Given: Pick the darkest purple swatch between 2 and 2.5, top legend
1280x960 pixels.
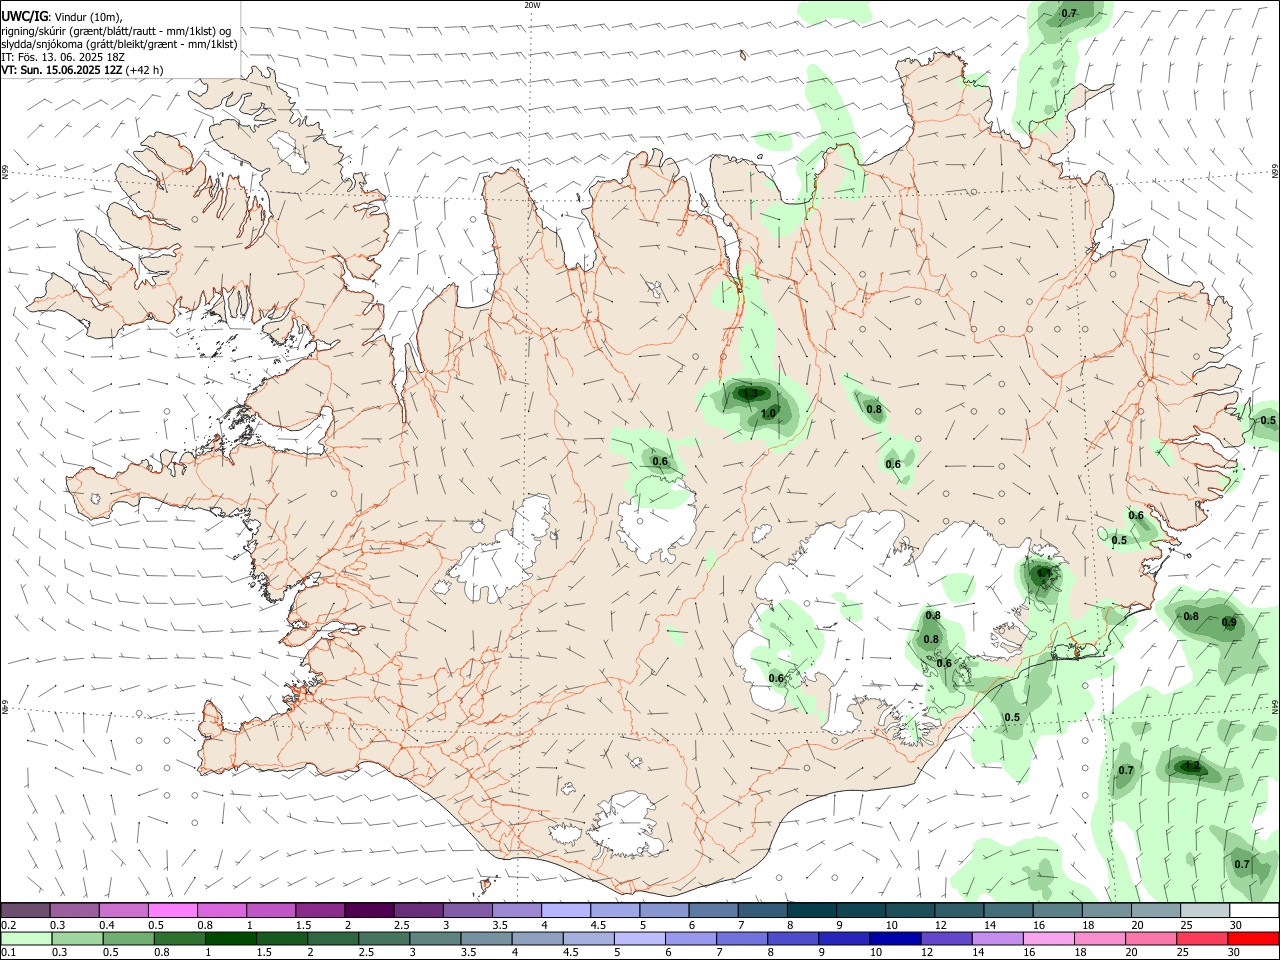Looking at the screenshot, I should click(368, 911).
